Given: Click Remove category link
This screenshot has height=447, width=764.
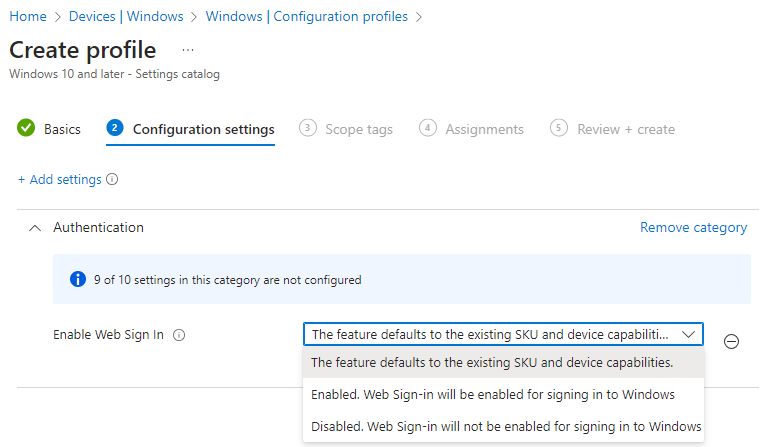Looking at the screenshot, I should tap(693, 228).
